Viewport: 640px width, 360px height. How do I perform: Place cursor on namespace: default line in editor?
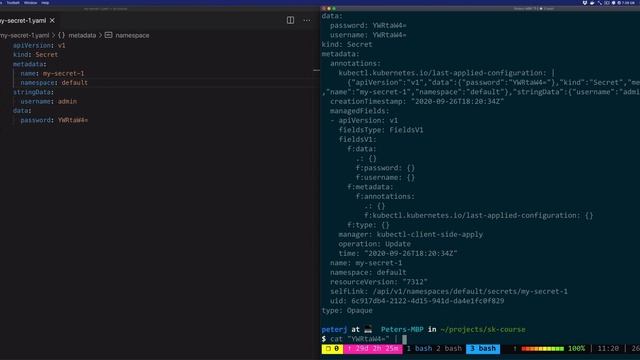tap(54, 83)
